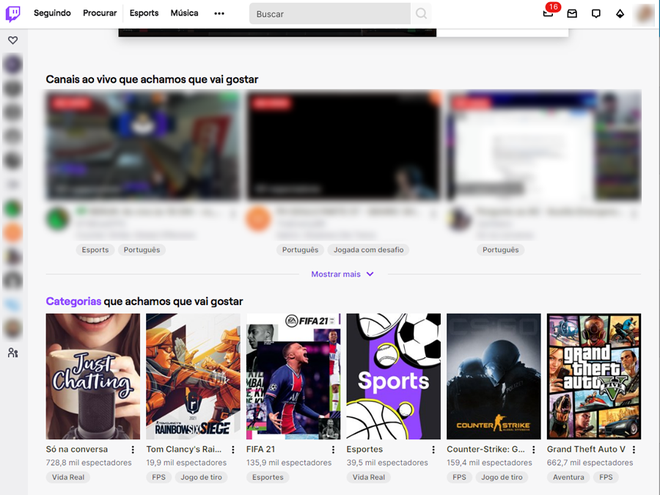Select Jogada com desafio tag
This screenshot has height=495, width=660.
[368, 250]
